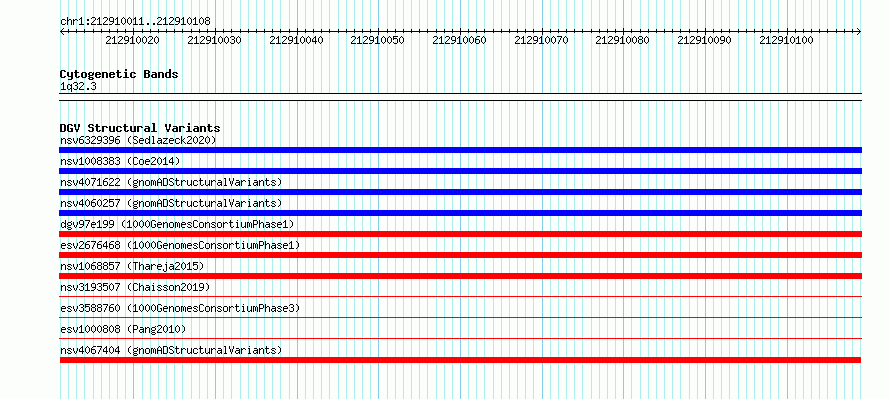Click ruler position 212910100
This screenshot has height=399, width=890.
[786, 40]
